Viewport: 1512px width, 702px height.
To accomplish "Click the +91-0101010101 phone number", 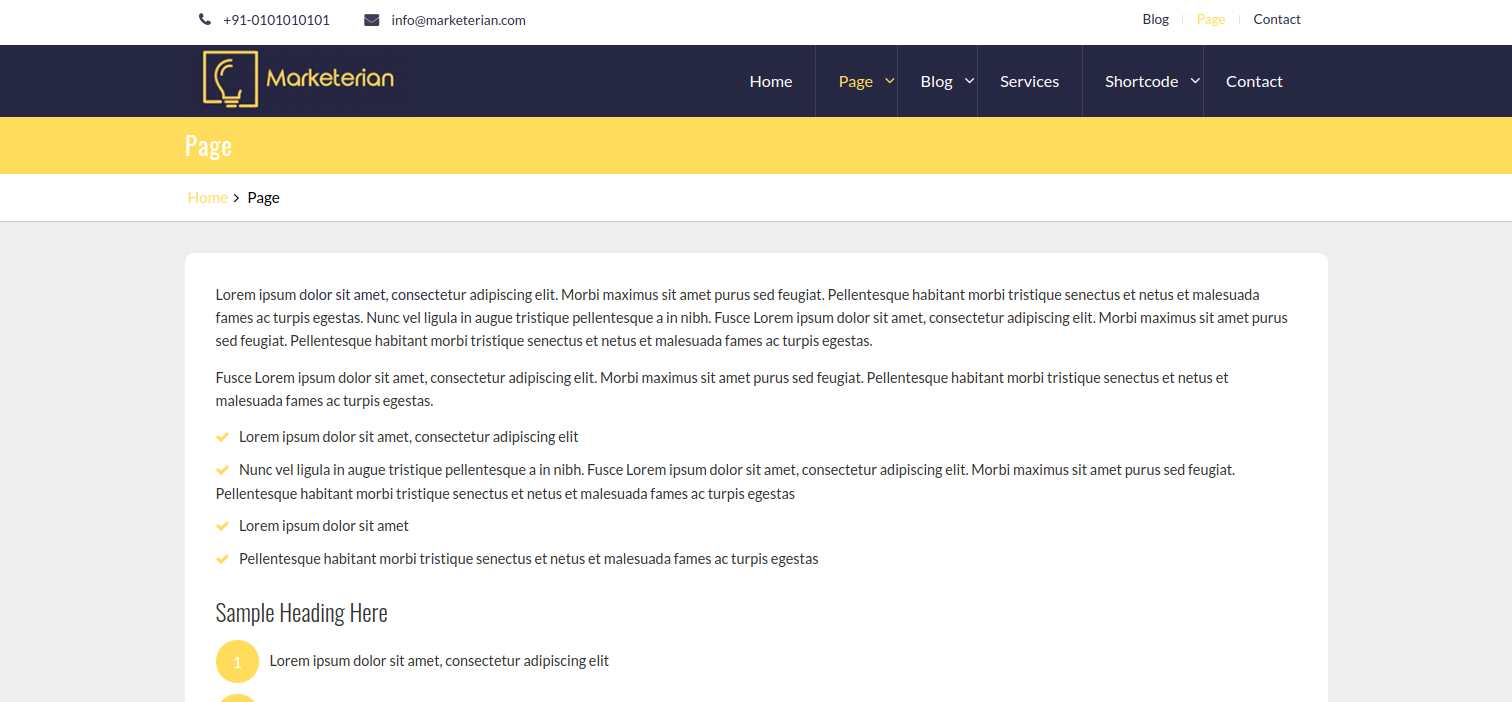I will coord(276,20).
